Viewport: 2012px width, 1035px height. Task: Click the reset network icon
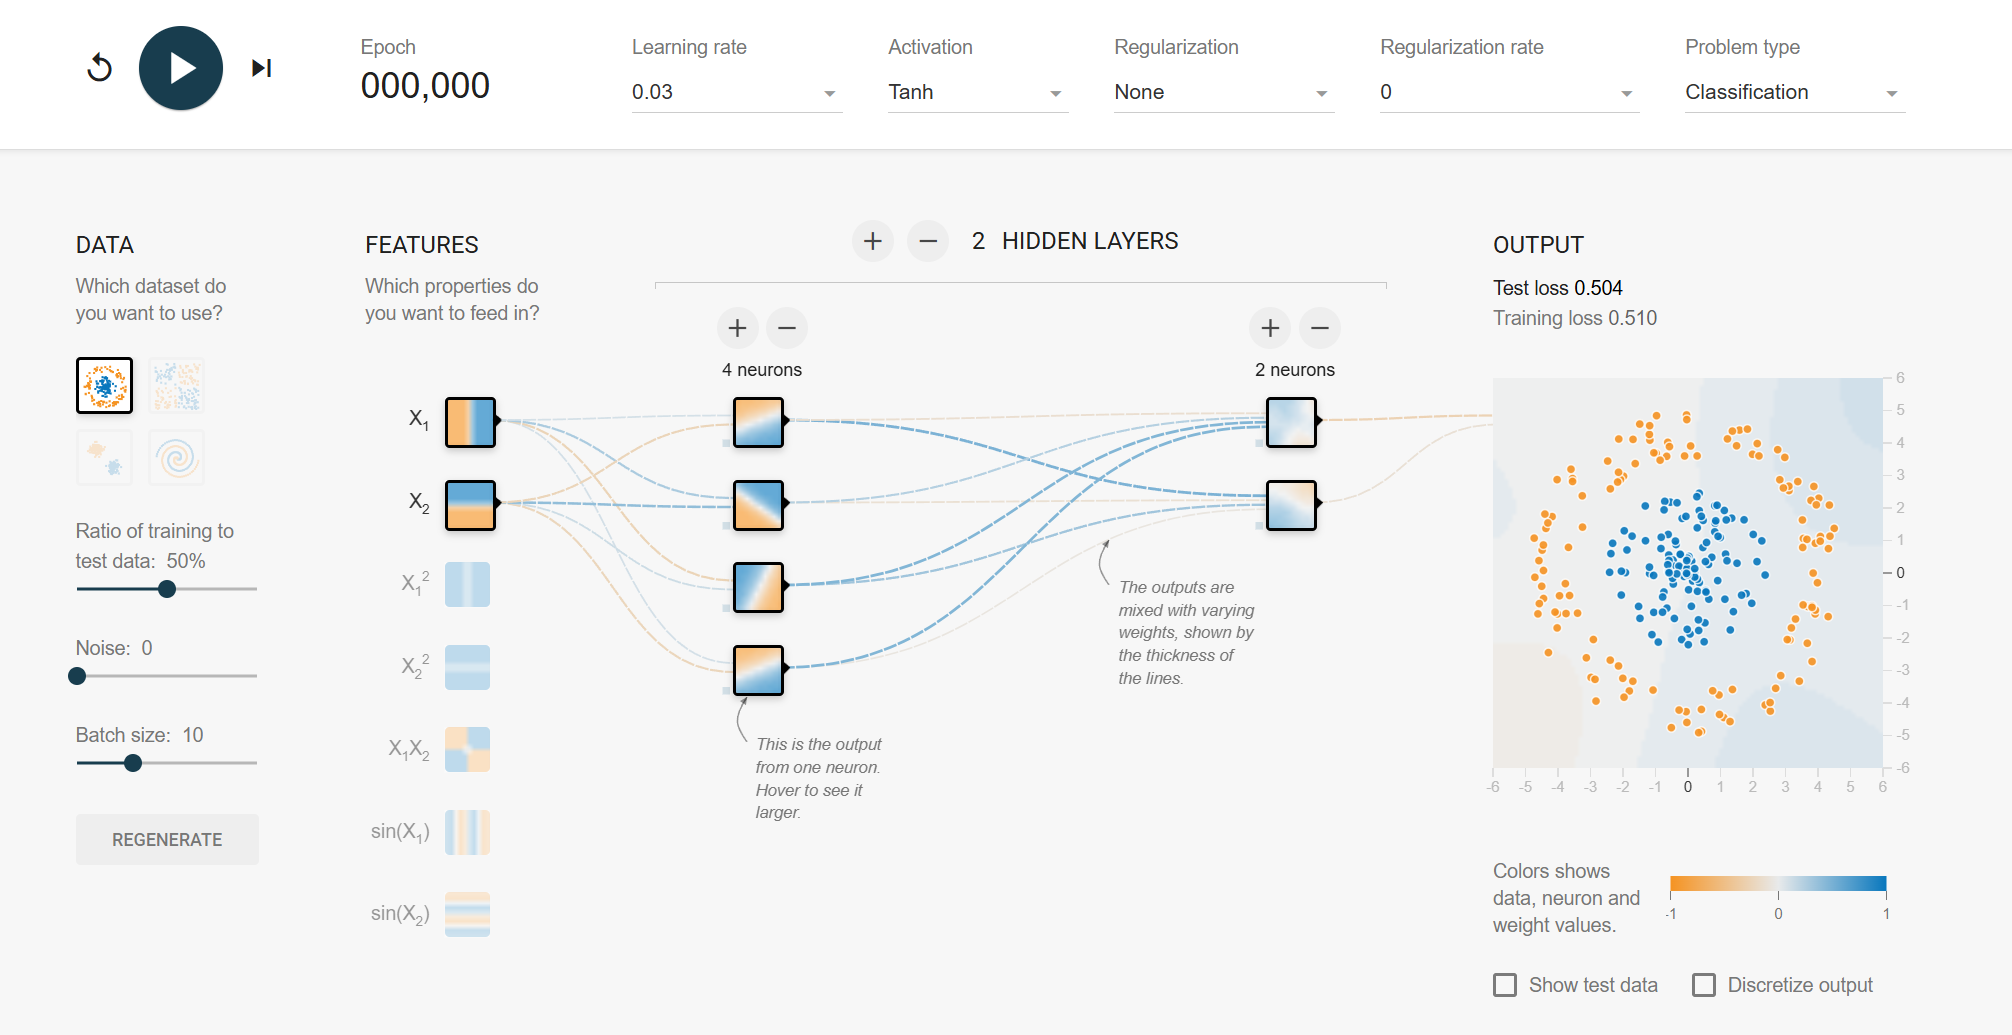tap(100, 68)
